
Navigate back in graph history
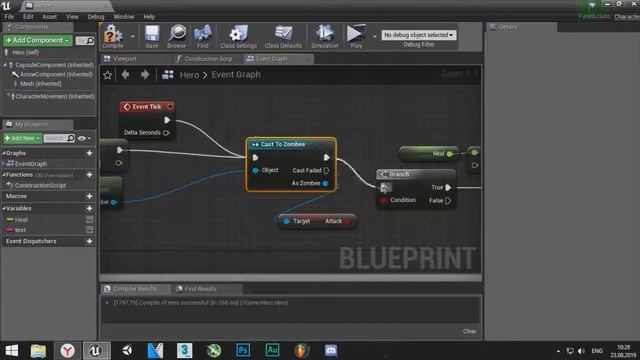click(x=126, y=75)
